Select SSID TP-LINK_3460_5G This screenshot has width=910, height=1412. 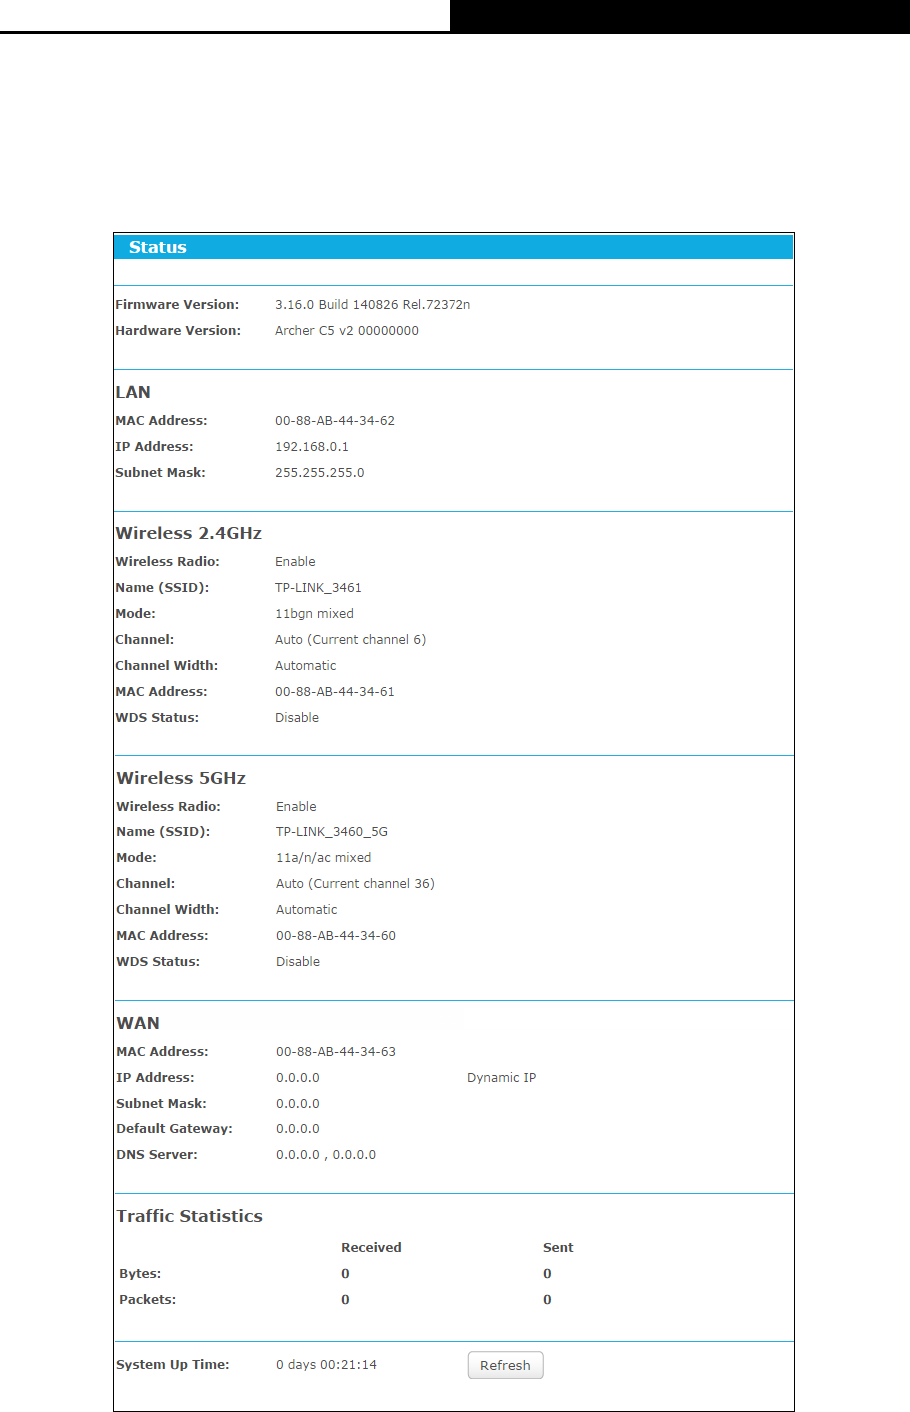pyautogui.click(x=332, y=832)
